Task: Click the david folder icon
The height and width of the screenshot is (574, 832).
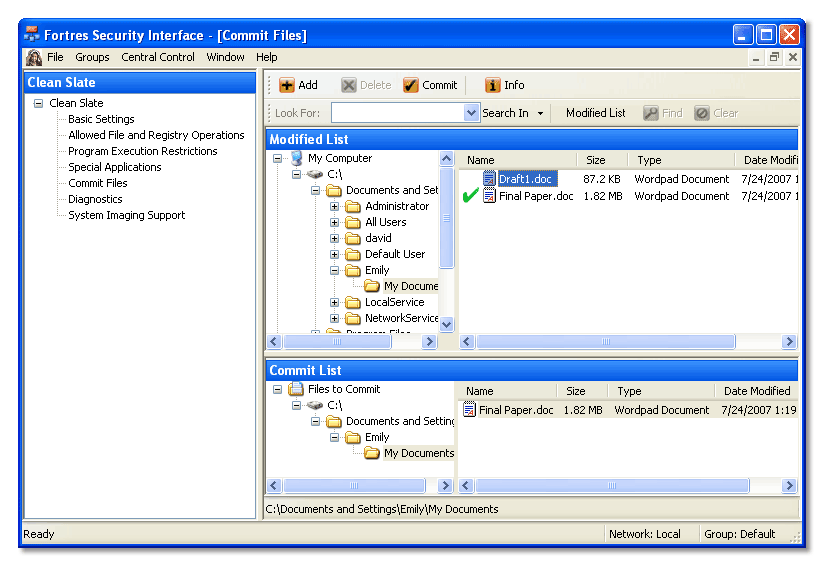Action: coord(353,238)
